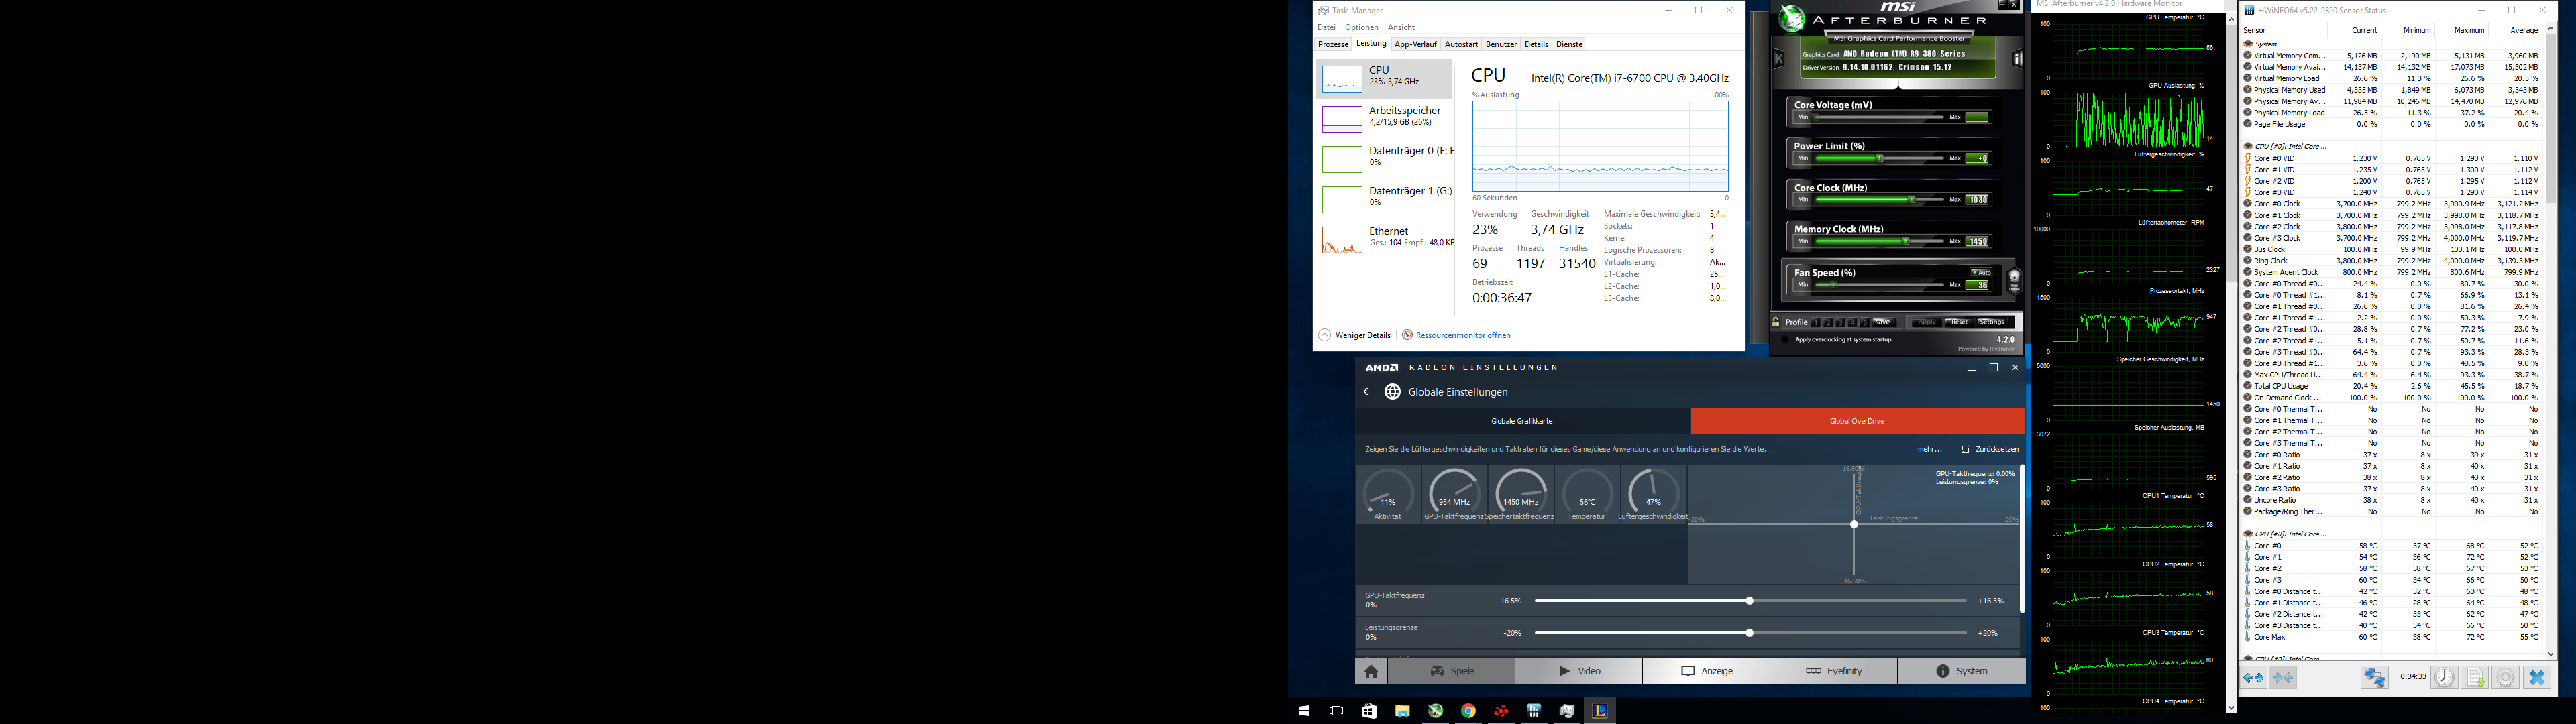Toggle Fan Speed Auto button
2576x724 pixels.
coord(1980,272)
